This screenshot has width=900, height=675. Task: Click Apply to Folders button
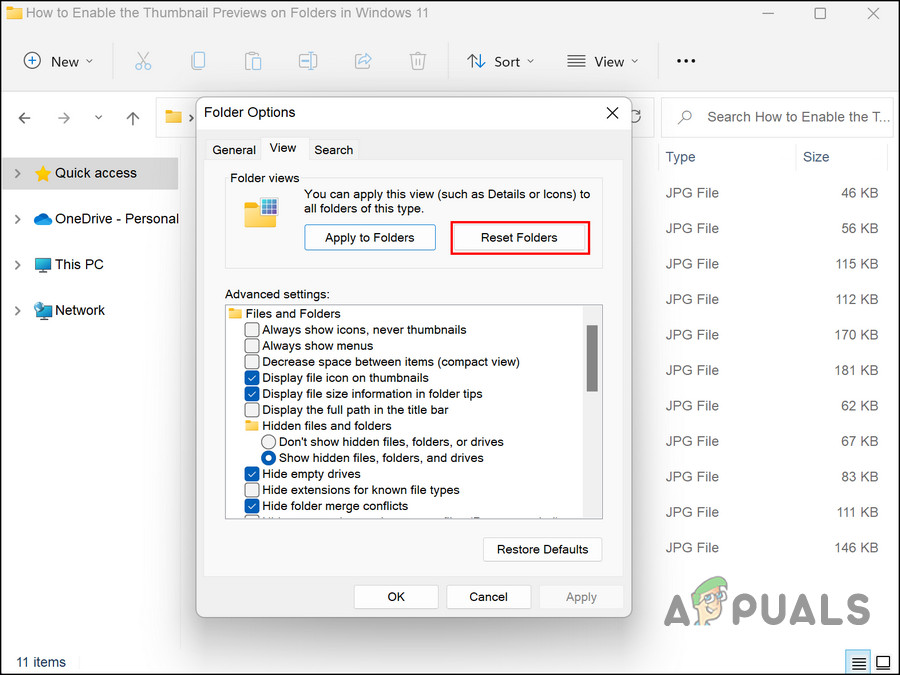coord(370,238)
